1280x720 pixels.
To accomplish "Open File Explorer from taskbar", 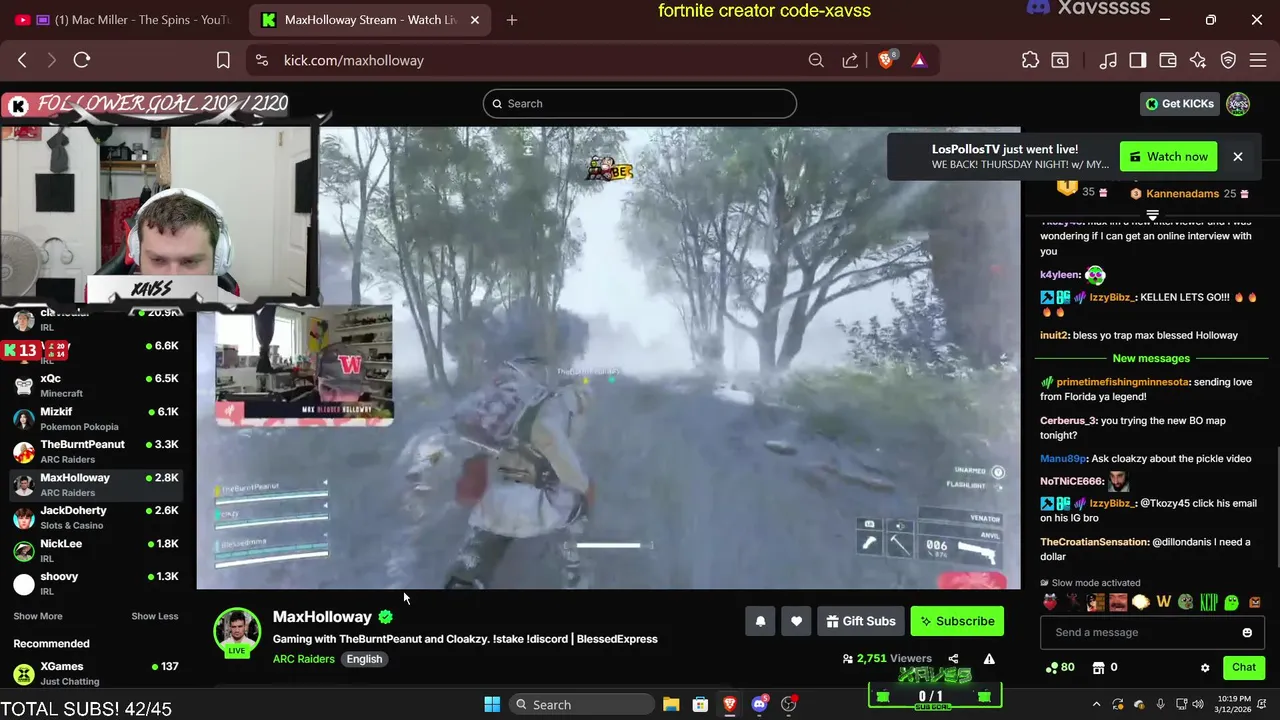I will [x=671, y=704].
